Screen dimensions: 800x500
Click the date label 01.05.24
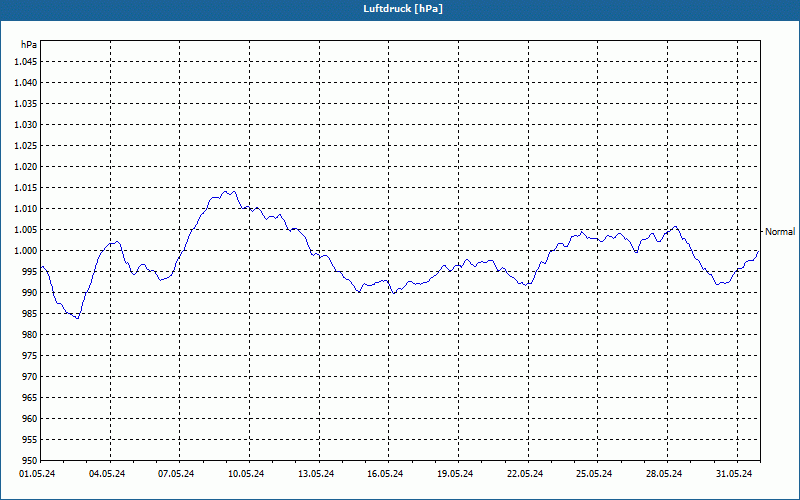pos(37,474)
